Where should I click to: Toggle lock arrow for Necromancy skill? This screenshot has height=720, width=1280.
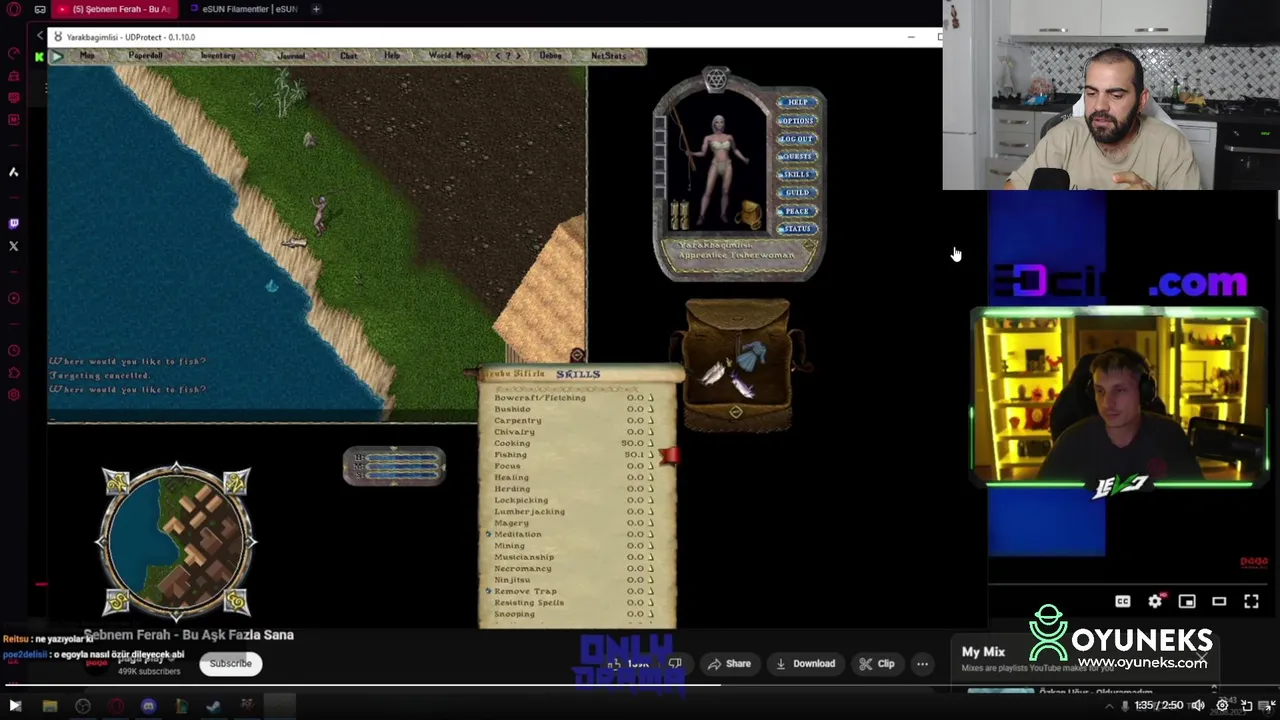651,569
